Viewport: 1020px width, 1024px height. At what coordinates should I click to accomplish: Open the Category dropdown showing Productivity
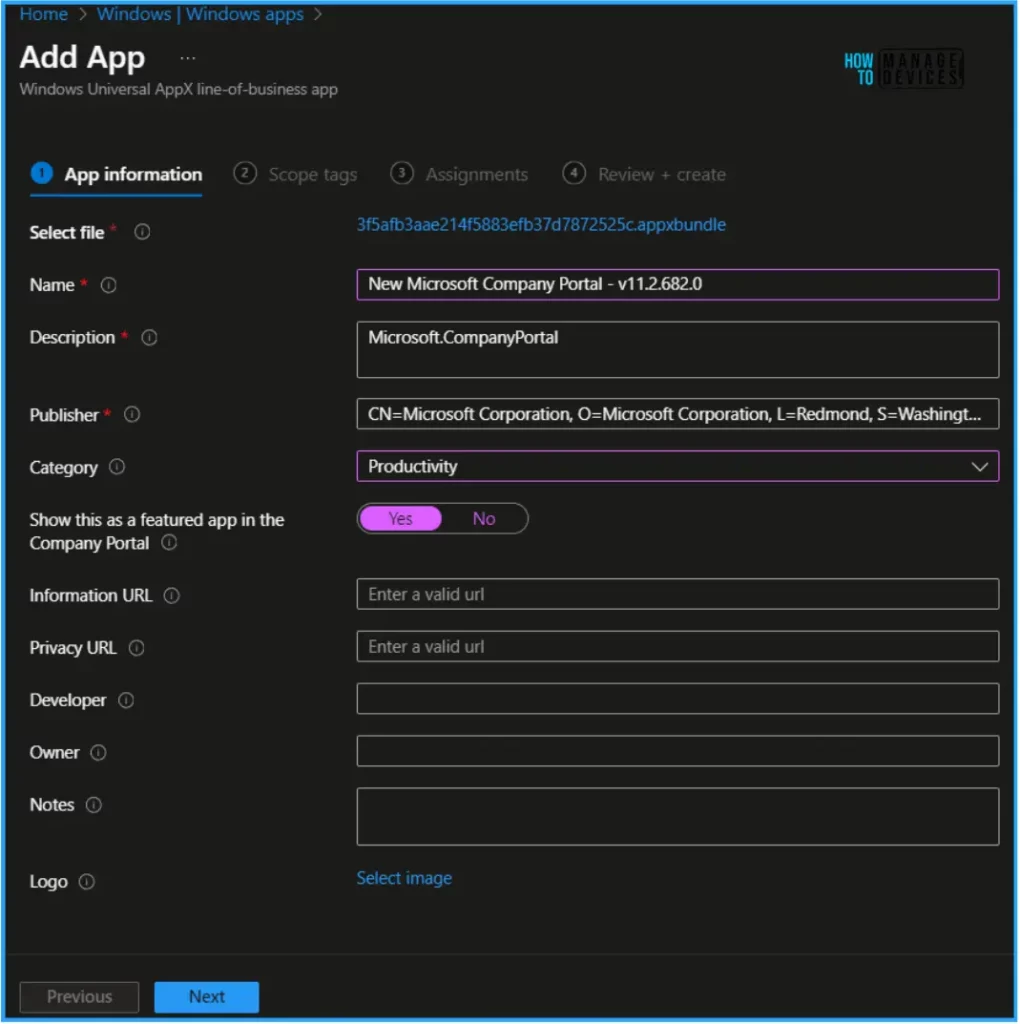point(677,466)
